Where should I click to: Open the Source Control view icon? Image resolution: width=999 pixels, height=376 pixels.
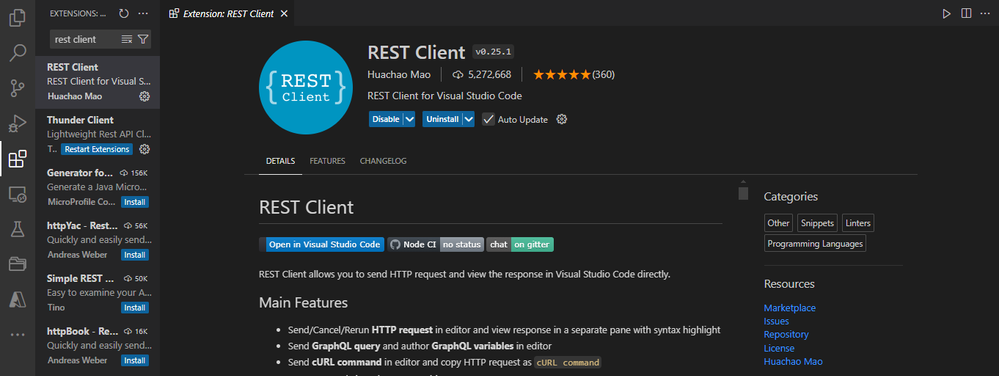point(17,89)
